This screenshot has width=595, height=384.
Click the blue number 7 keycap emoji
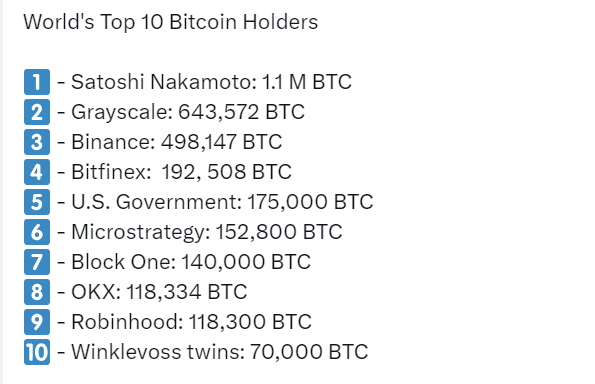pyautogui.click(x=37, y=262)
